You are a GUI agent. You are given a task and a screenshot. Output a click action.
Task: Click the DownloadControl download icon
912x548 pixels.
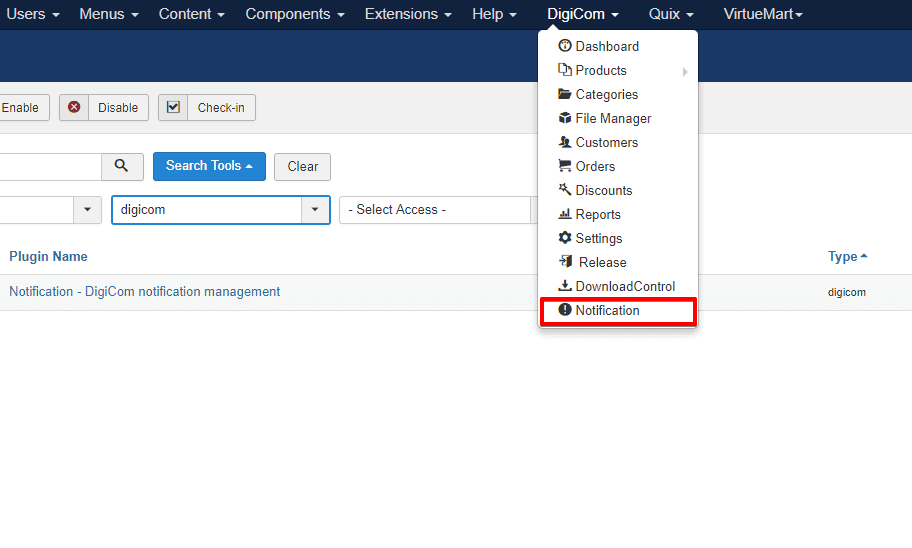coord(565,286)
